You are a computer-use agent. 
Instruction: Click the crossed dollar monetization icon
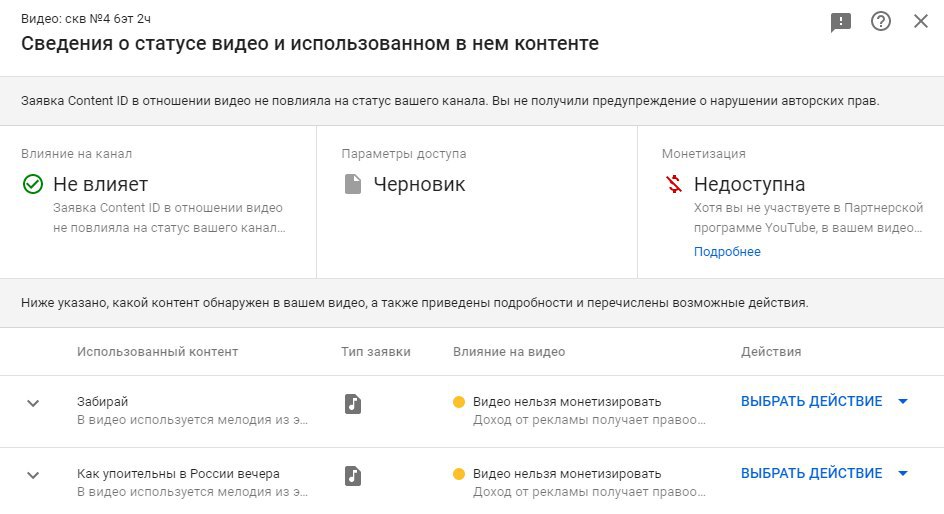[x=674, y=184]
